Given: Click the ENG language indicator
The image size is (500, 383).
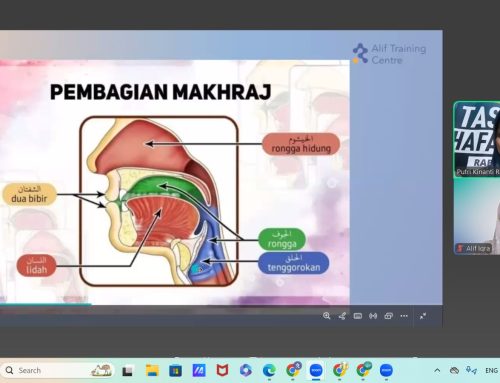Looking at the screenshot, I should pyautogui.click(x=491, y=370).
